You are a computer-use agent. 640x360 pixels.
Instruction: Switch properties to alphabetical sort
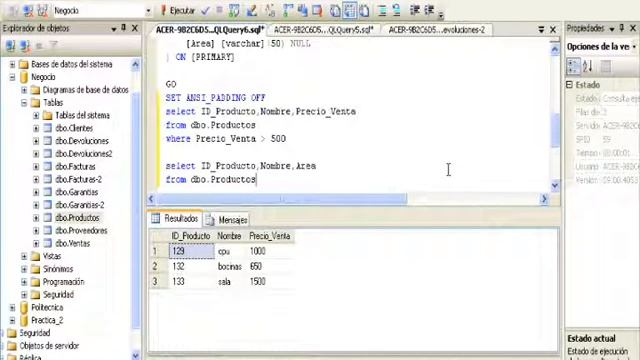(x=588, y=66)
